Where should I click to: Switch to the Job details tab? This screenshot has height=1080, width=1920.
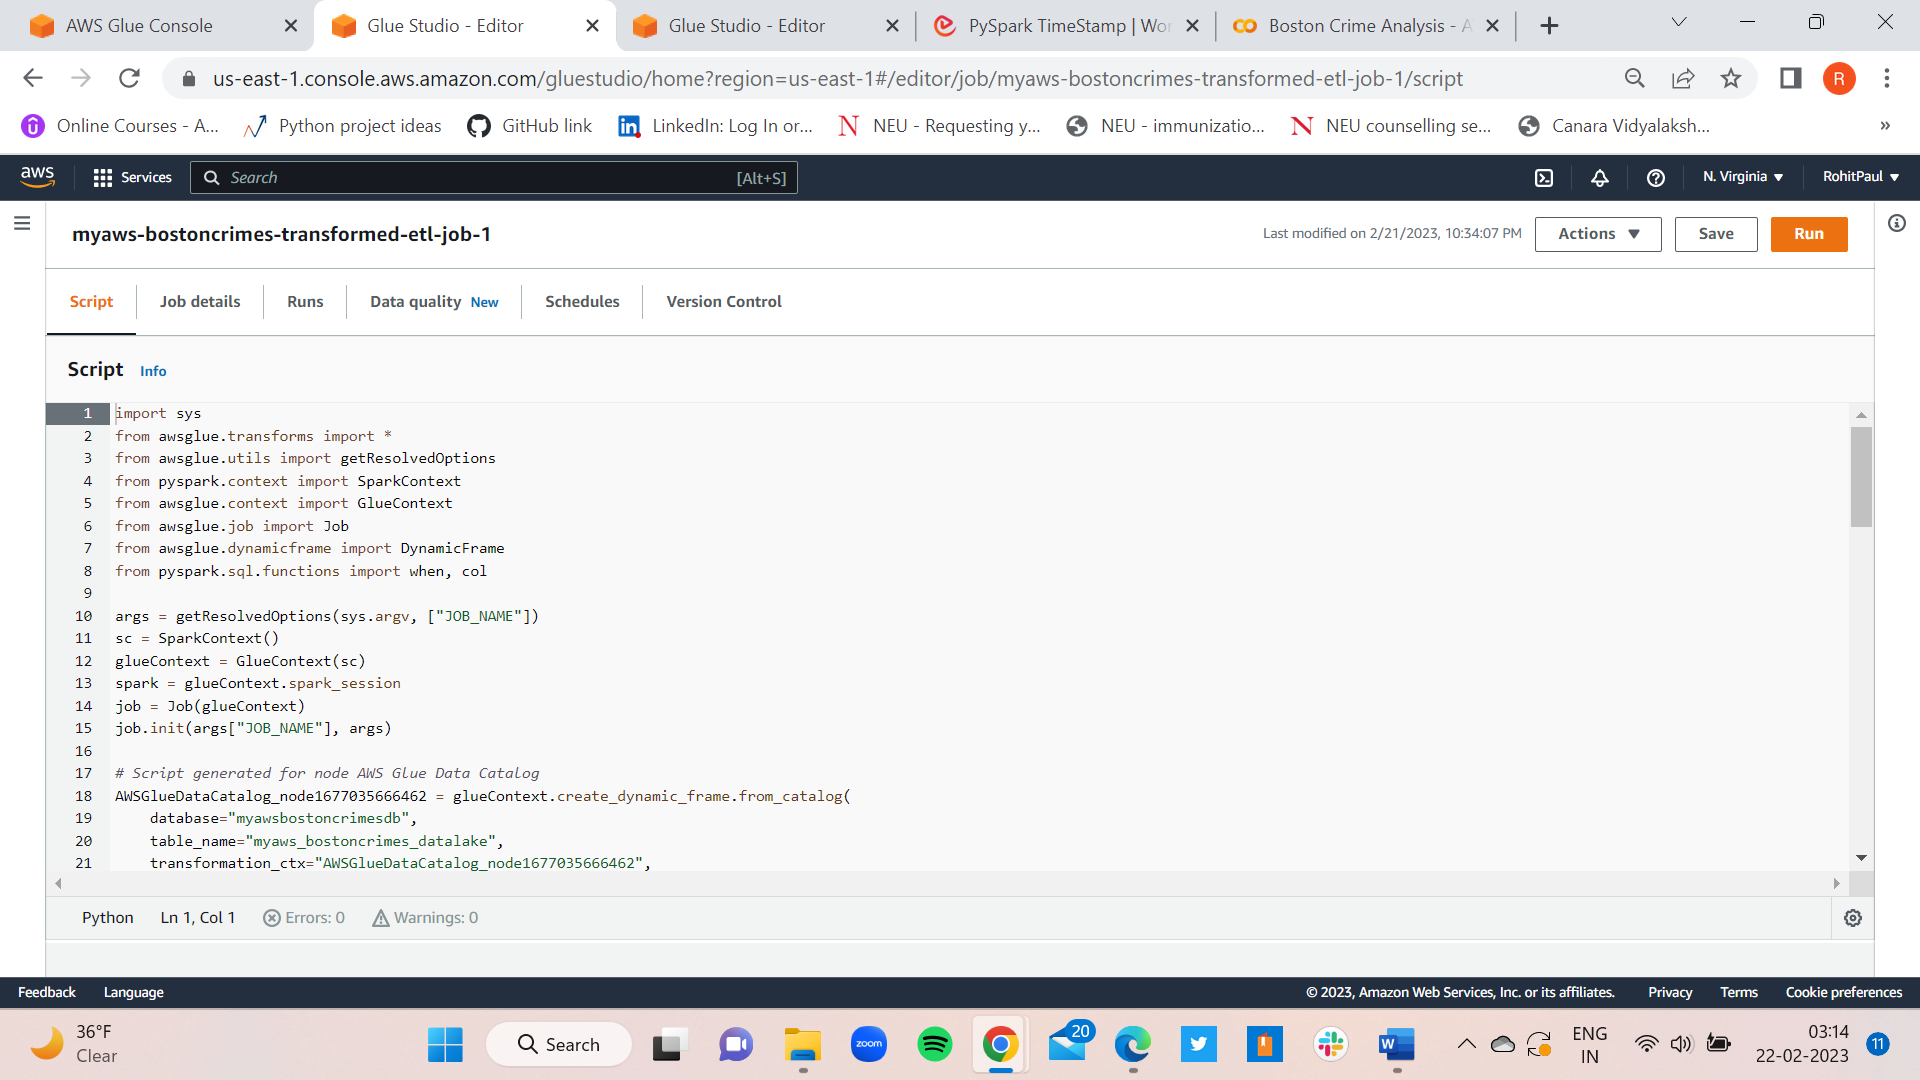(x=199, y=301)
